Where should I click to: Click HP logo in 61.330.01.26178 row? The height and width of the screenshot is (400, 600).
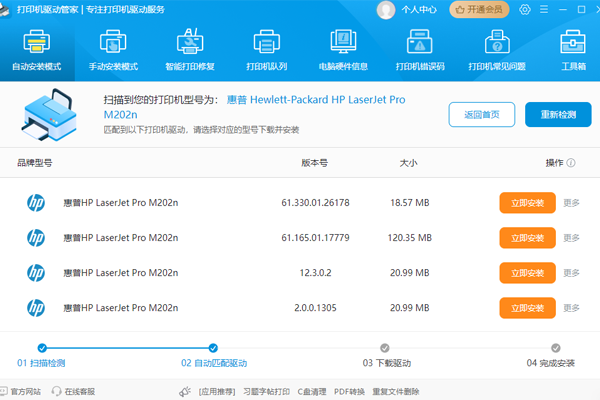pos(36,203)
